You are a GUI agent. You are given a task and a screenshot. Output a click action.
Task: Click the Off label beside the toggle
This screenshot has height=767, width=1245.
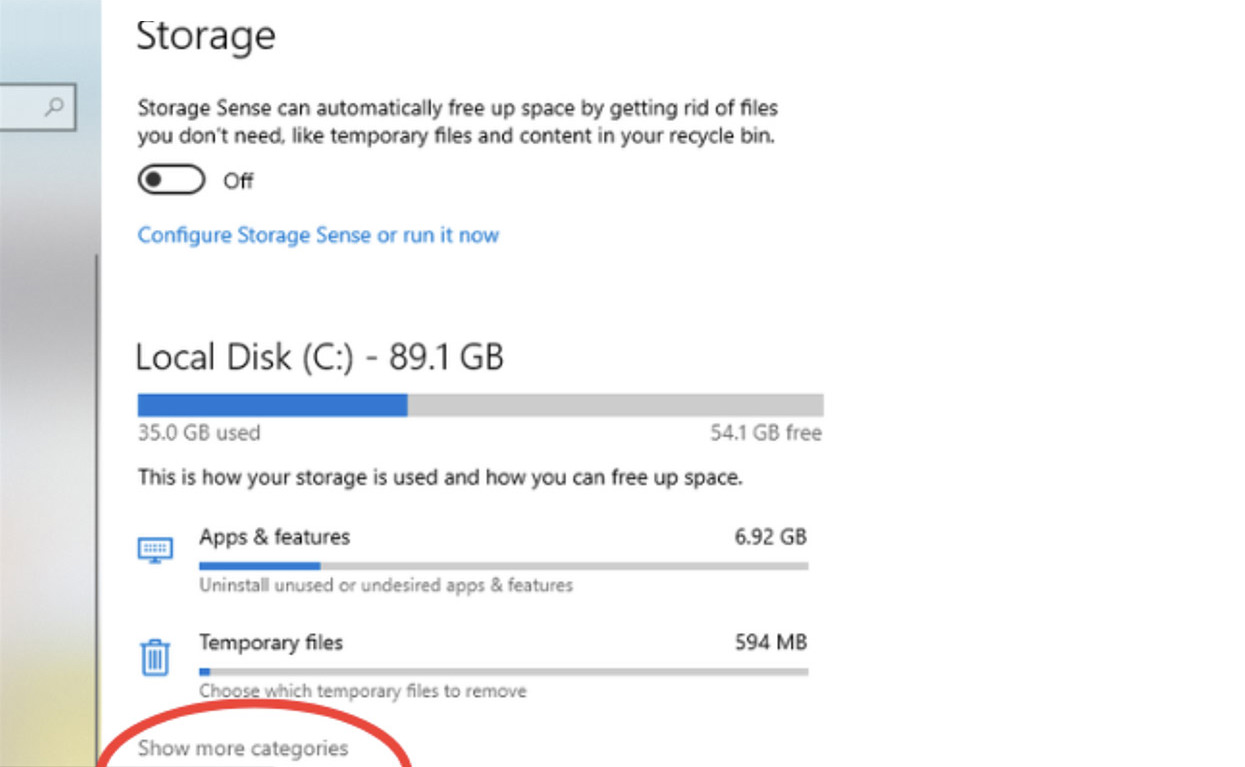[238, 181]
